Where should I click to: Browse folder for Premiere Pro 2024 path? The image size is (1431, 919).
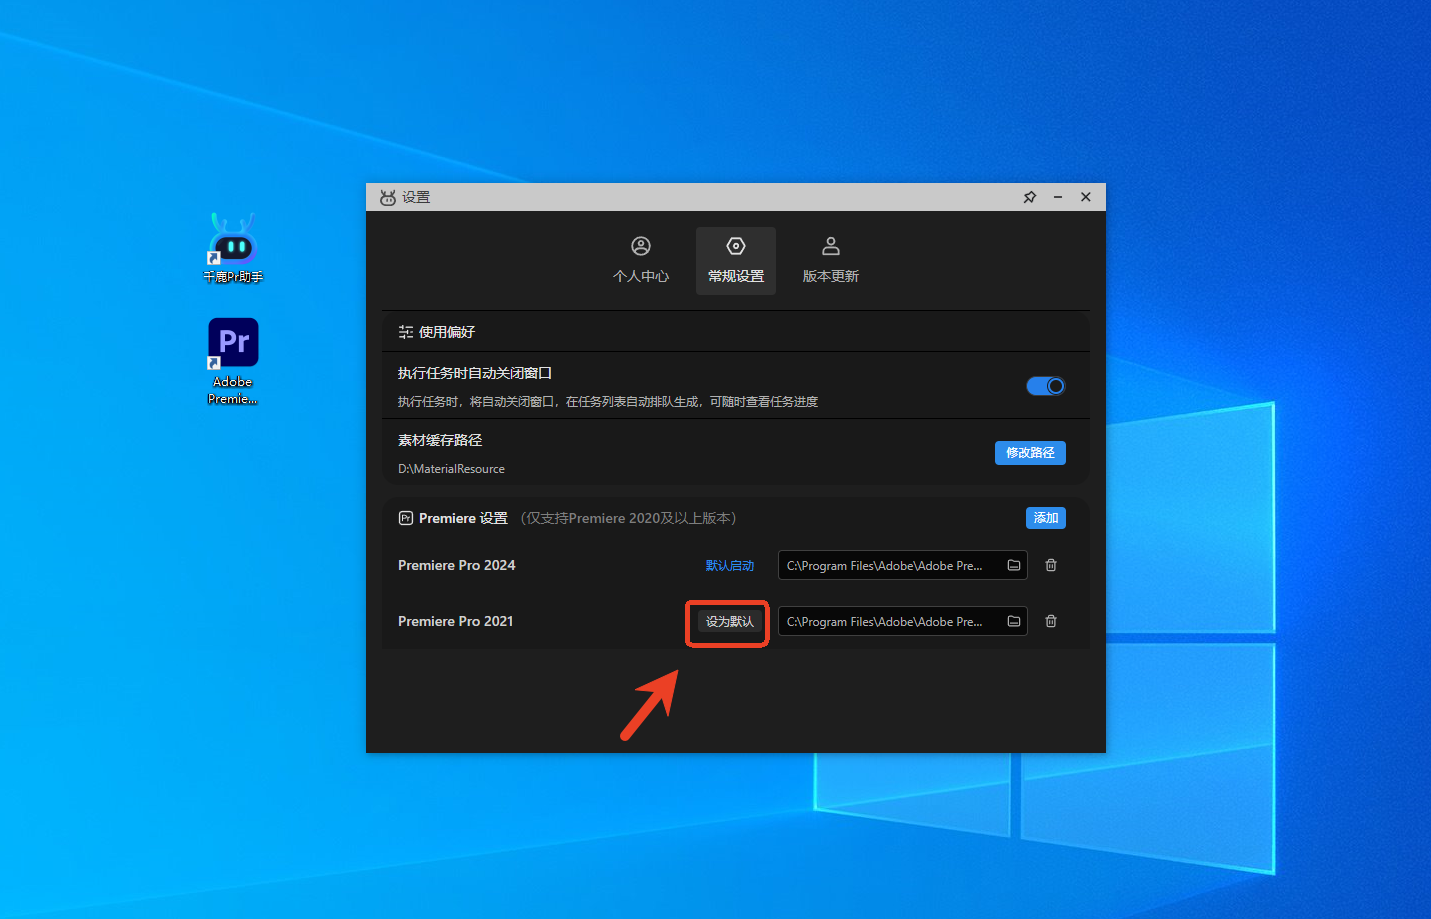[1014, 566]
